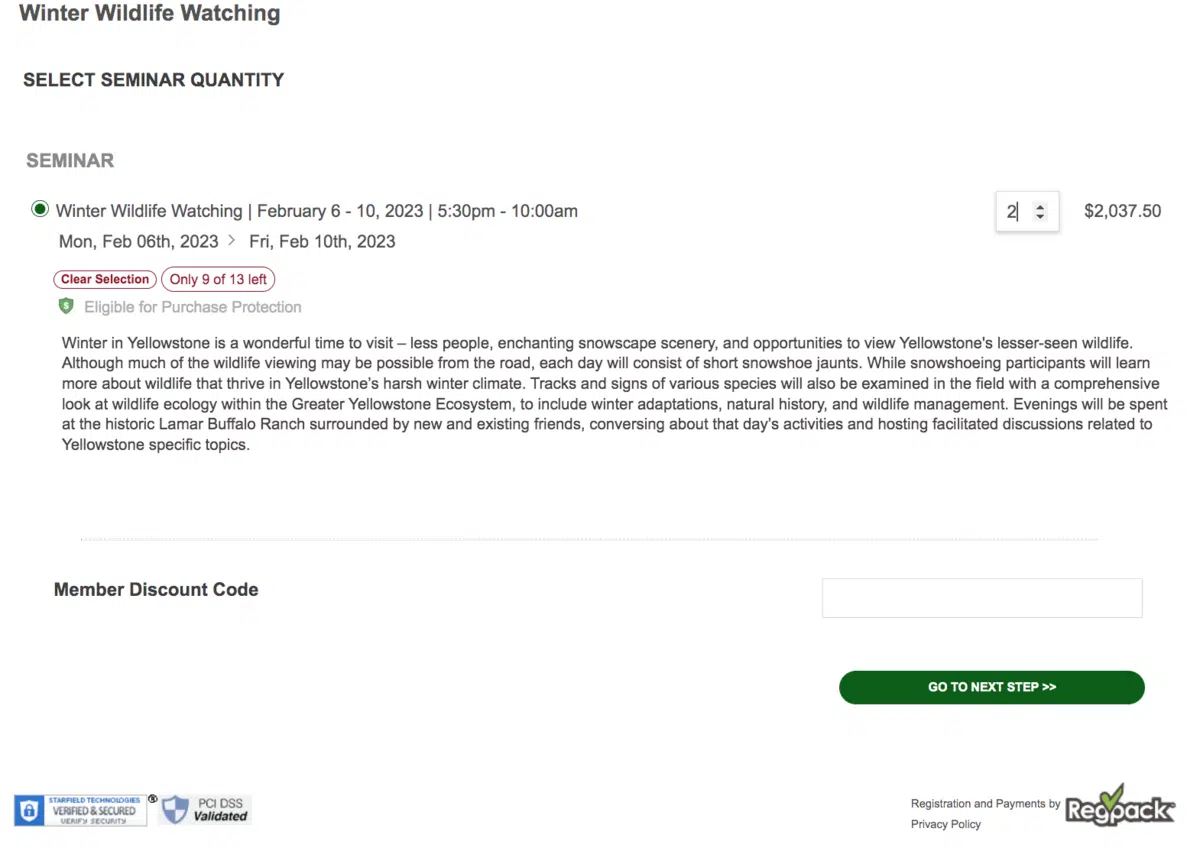Open the Regpack logo link
Image resolution: width=1200 pixels, height=848 pixels.
point(1119,808)
